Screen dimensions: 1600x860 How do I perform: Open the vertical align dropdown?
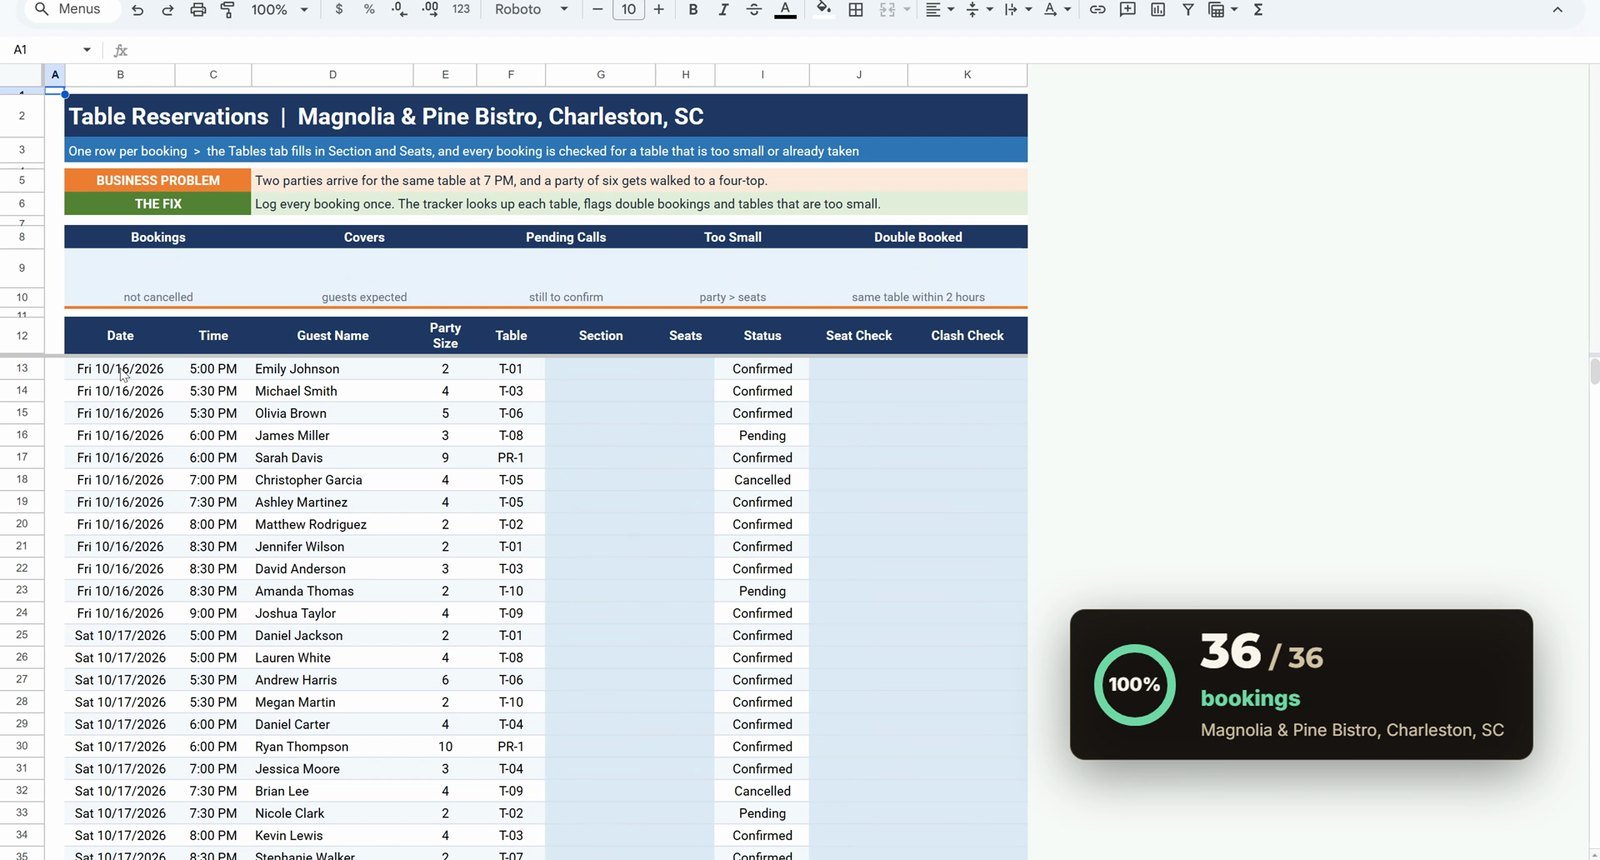[x=979, y=9]
